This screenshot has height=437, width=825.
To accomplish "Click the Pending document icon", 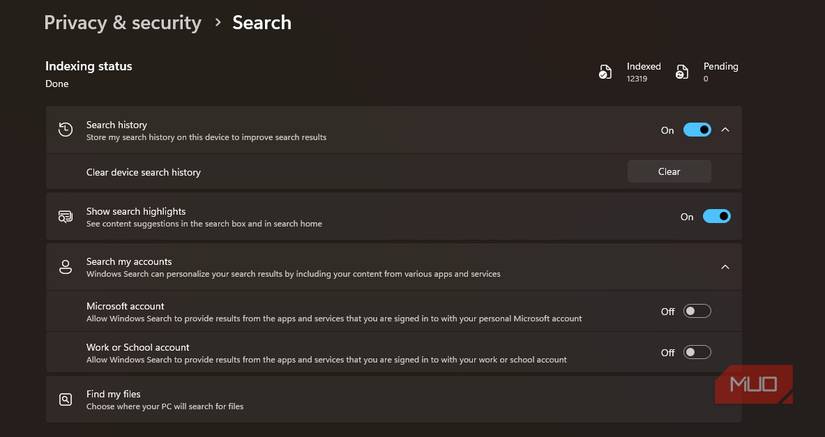I will tap(682, 72).
